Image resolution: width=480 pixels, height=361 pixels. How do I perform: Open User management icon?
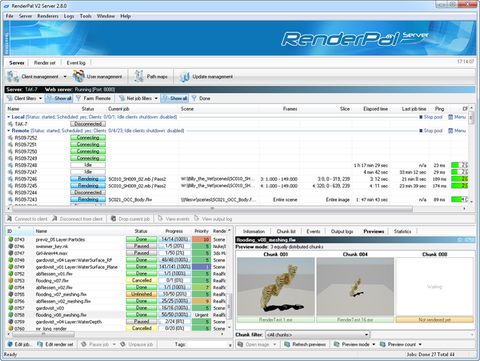pyautogui.click(x=79, y=76)
